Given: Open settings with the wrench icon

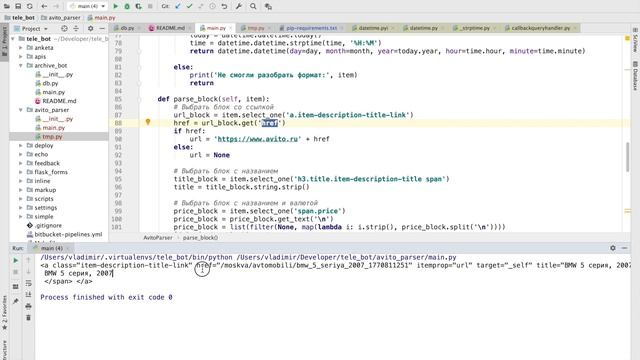Looking at the screenshot, I should click(239, 7).
